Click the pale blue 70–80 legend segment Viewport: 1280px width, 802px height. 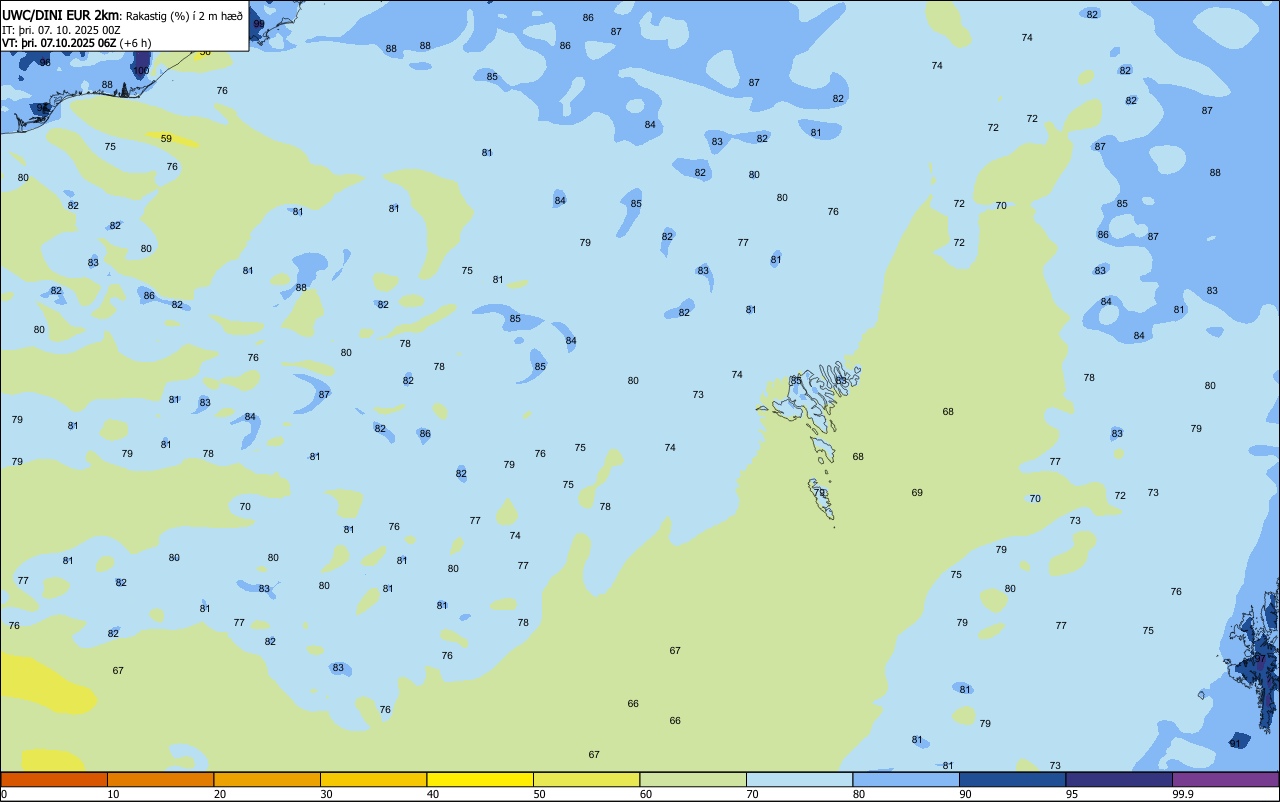tap(799, 779)
